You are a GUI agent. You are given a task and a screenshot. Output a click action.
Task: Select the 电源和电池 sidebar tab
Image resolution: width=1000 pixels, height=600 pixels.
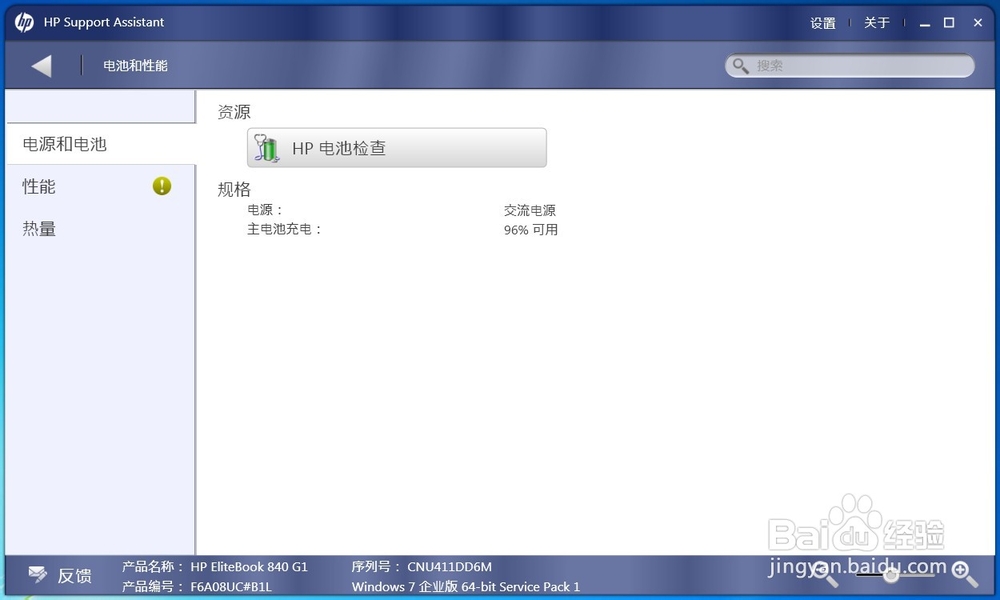101,144
